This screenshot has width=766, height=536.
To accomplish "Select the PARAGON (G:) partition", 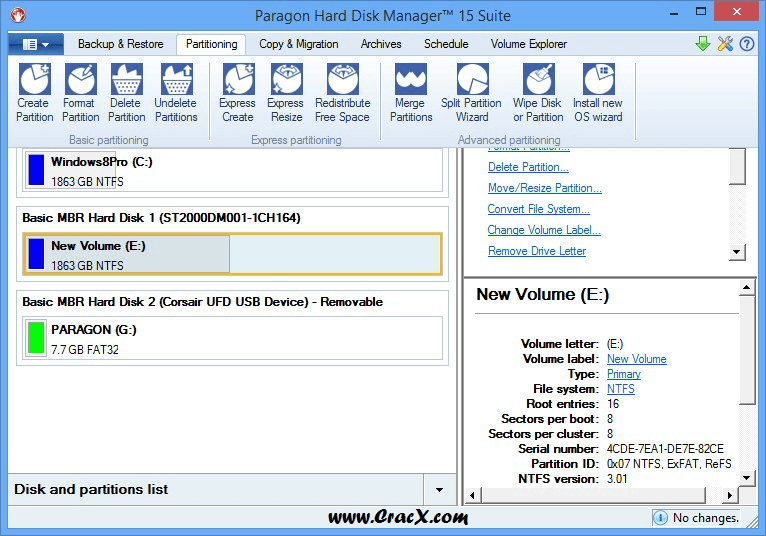I will click(x=233, y=338).
